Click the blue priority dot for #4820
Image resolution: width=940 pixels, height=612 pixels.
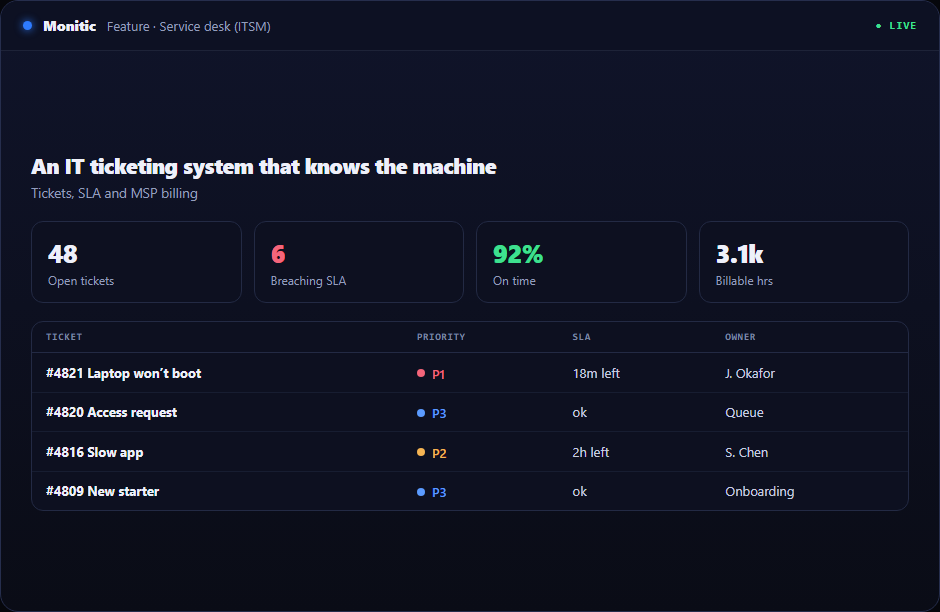click(421, 413)
